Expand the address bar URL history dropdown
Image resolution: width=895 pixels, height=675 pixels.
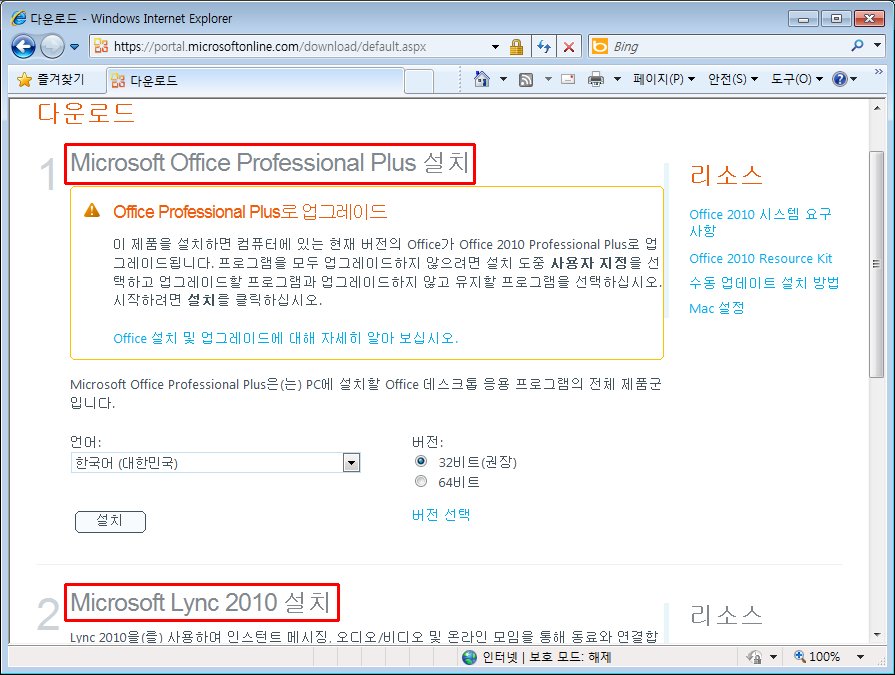[x=495, y=47]
